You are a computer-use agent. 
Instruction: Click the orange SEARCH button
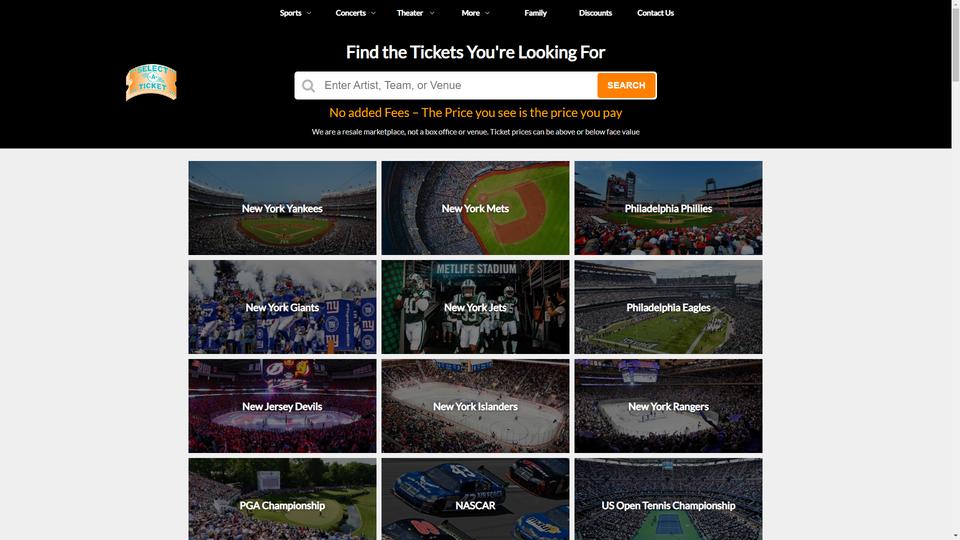click(x=626, y=86)
